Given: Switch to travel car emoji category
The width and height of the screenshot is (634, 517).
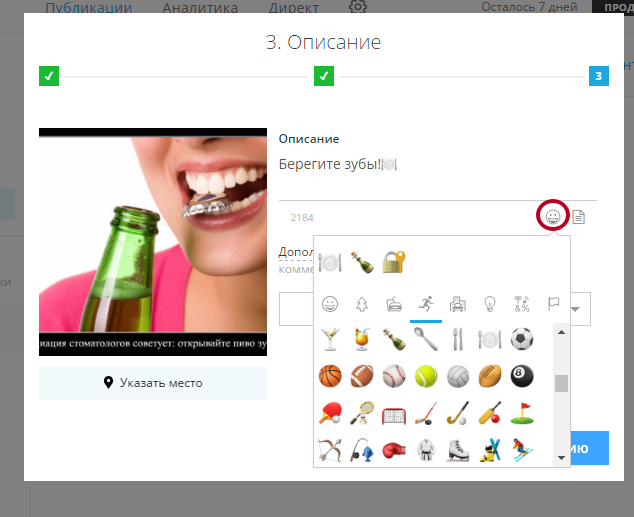Looking at the screenshot, I should click(x=458, y=304).
